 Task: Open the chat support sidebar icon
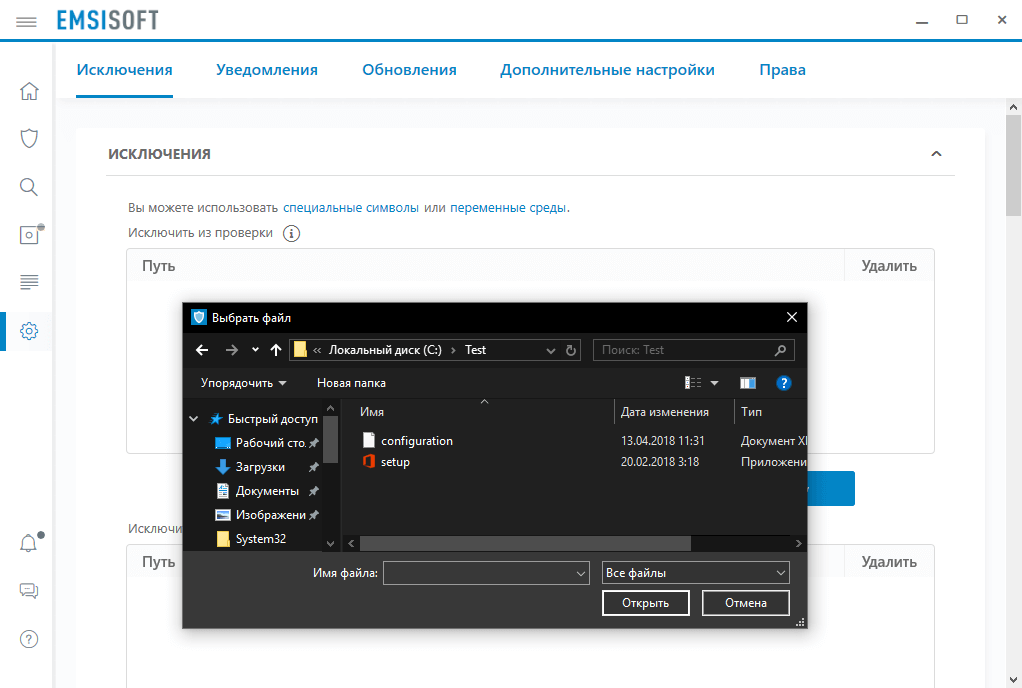pos(29,591)
